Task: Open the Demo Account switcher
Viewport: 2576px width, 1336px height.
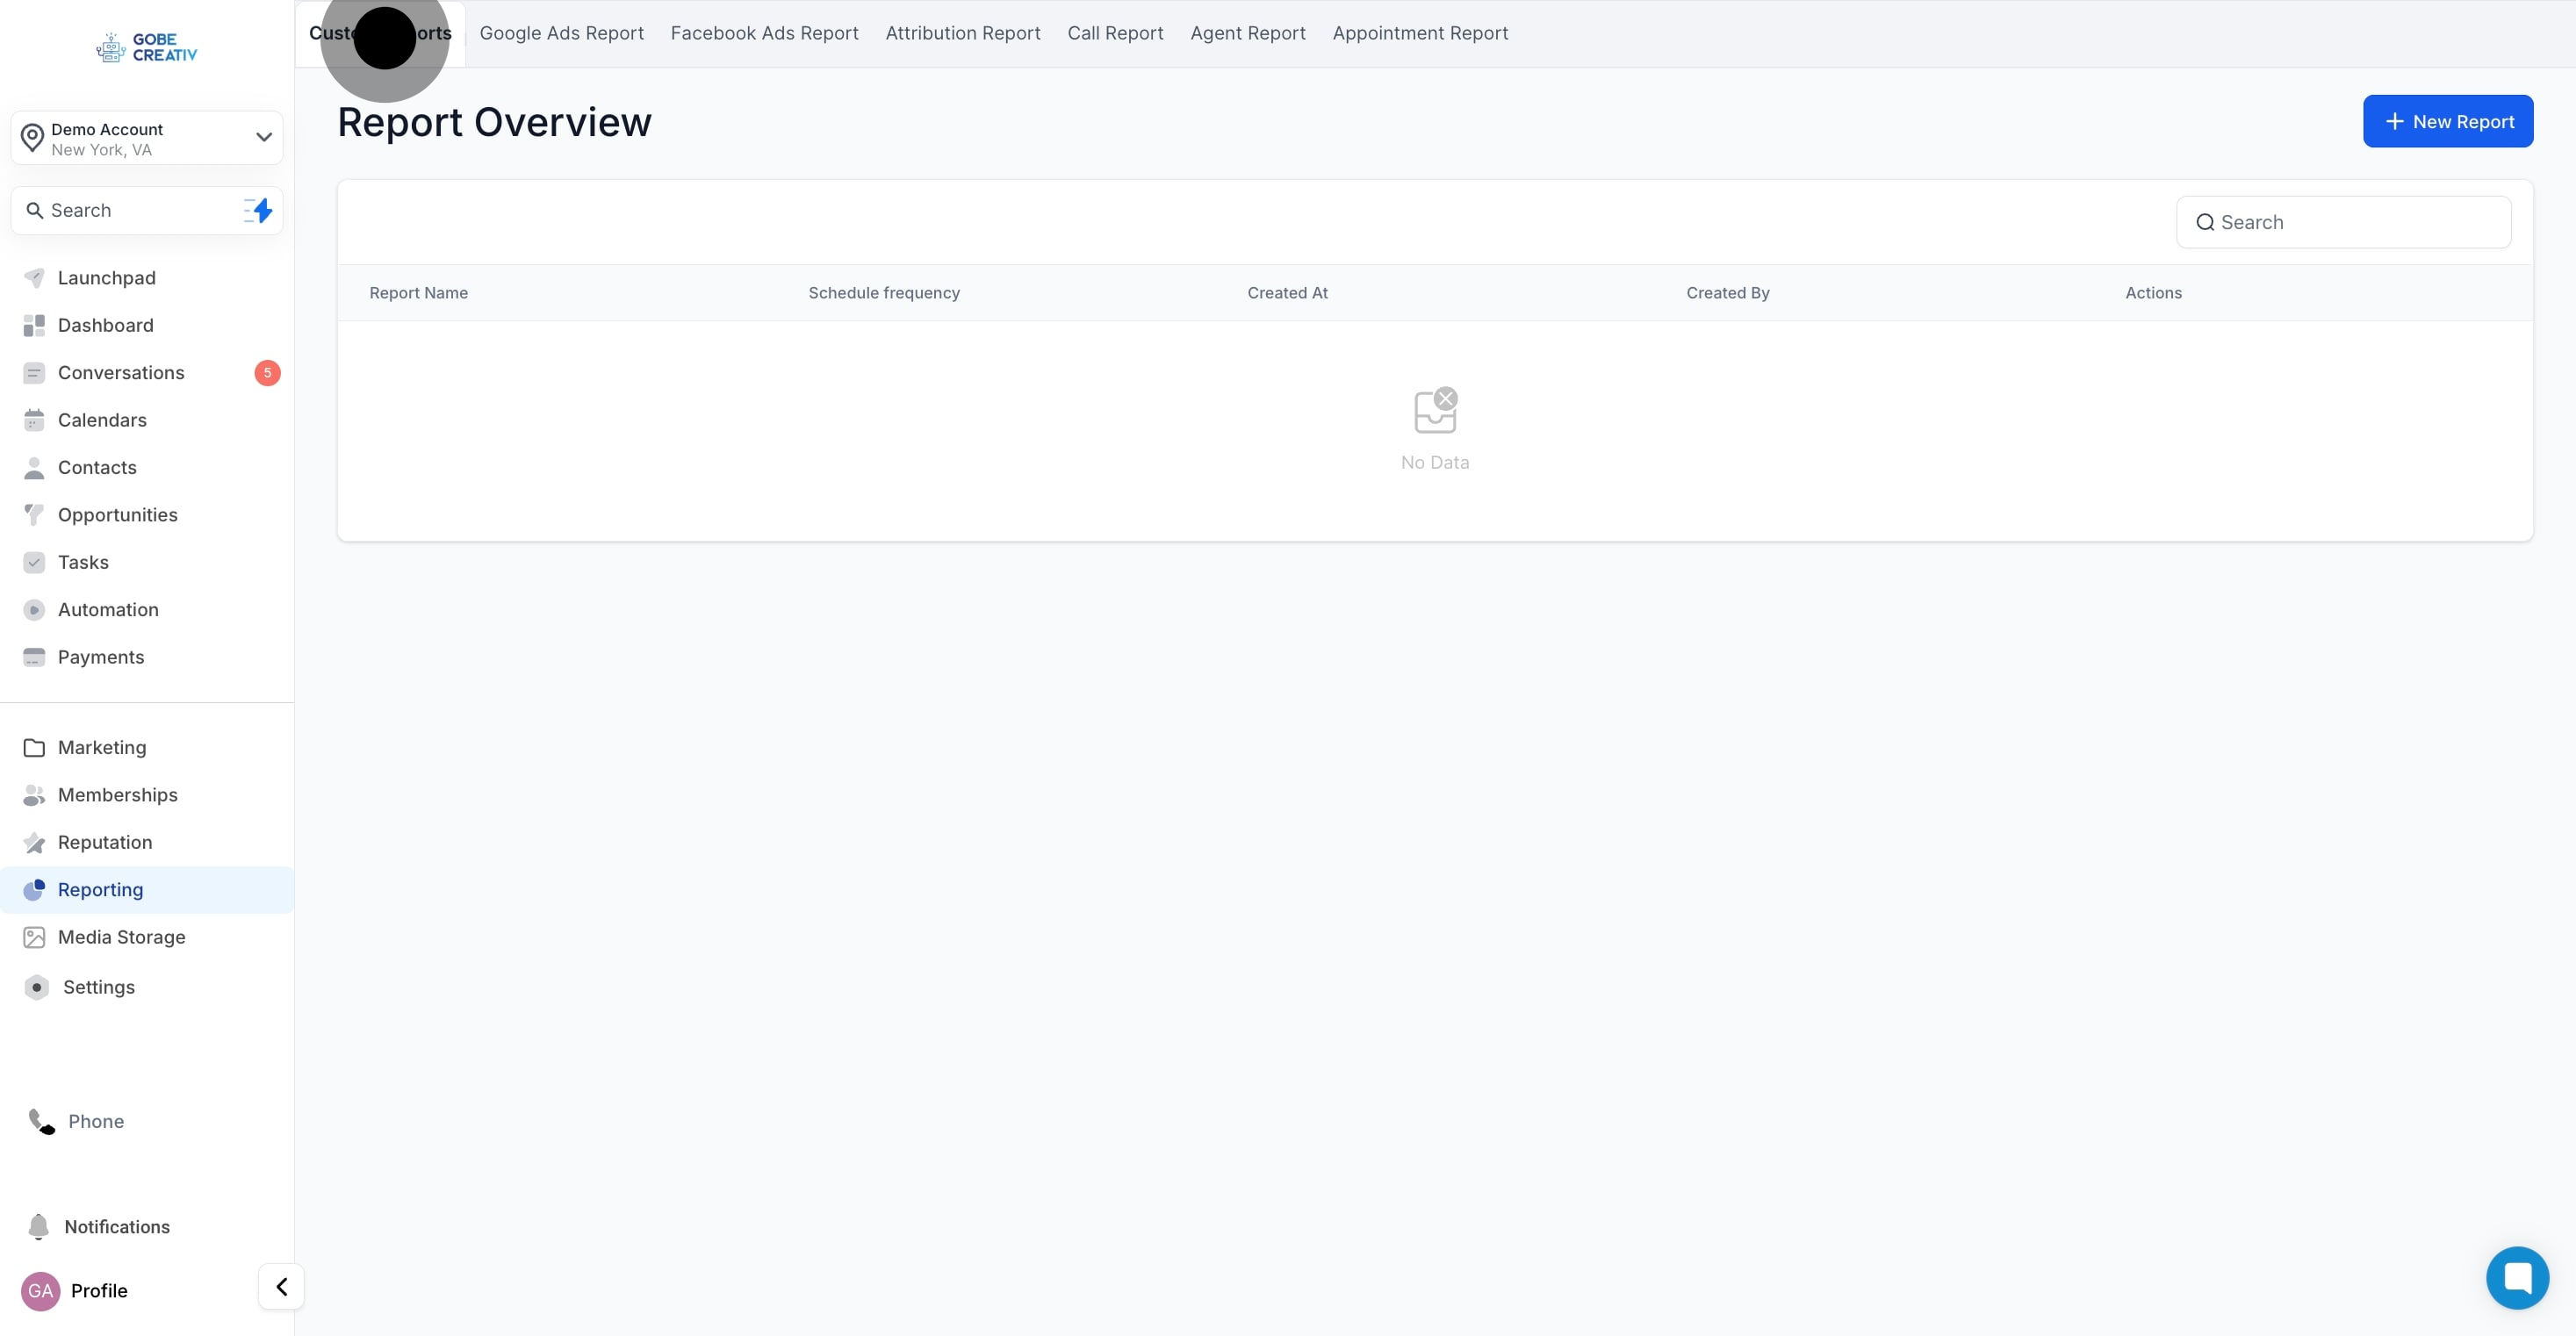Action: (x=146, y=137)
